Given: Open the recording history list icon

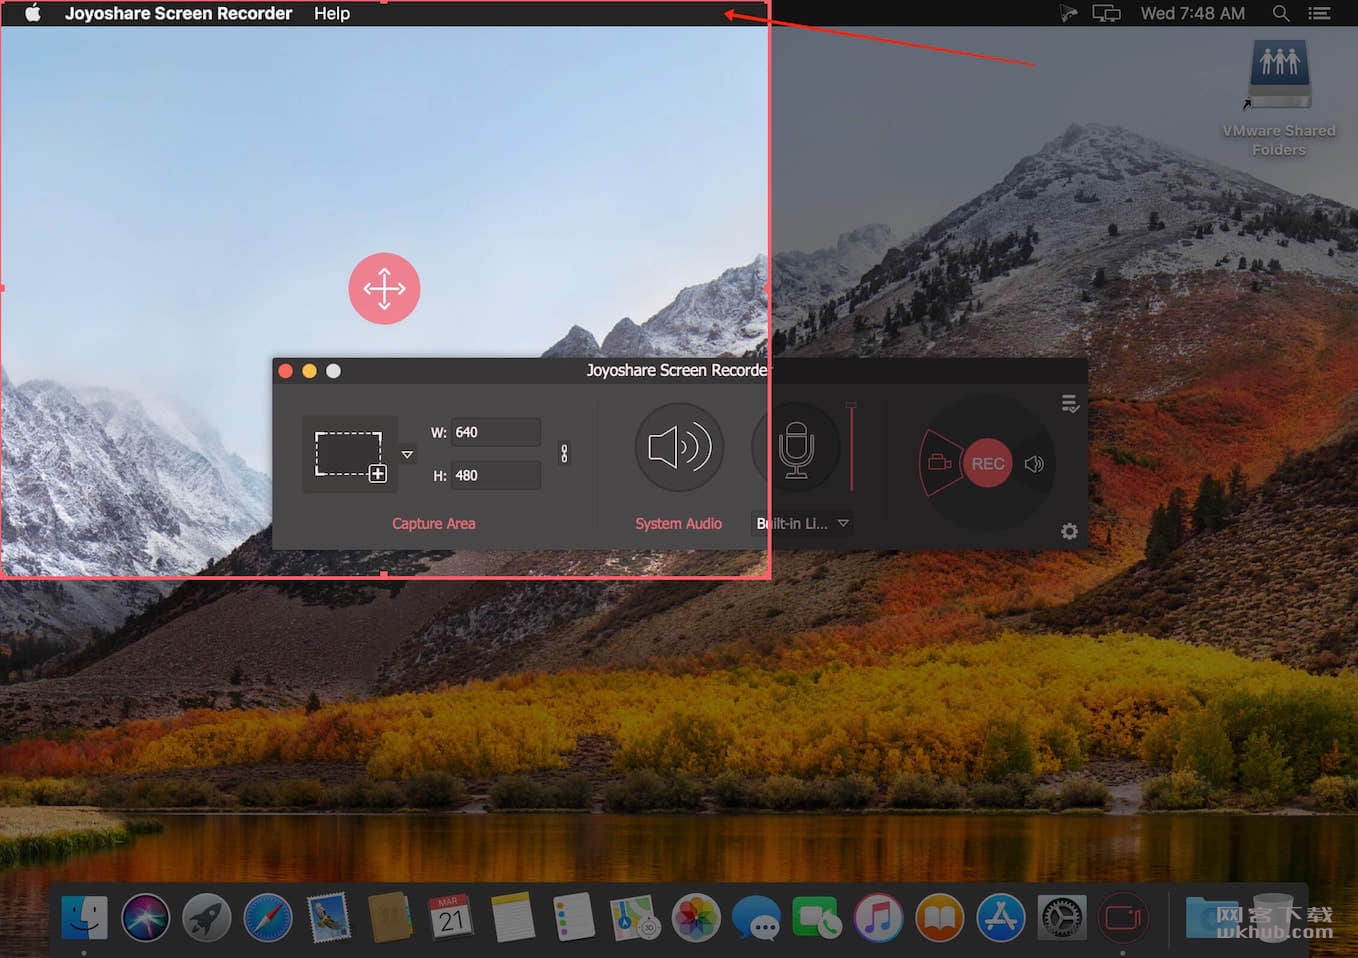Looking at the screenshot, I should [1070, 403].
